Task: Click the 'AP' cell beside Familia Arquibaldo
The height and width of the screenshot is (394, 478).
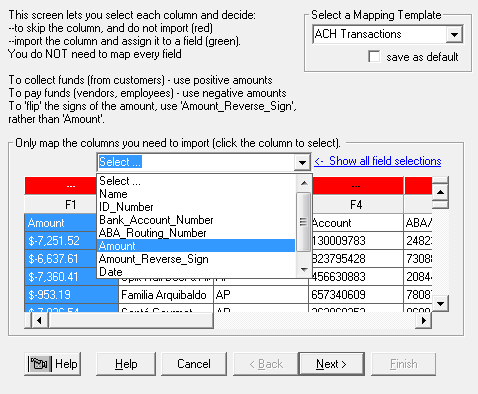Action: pos(261,295)
